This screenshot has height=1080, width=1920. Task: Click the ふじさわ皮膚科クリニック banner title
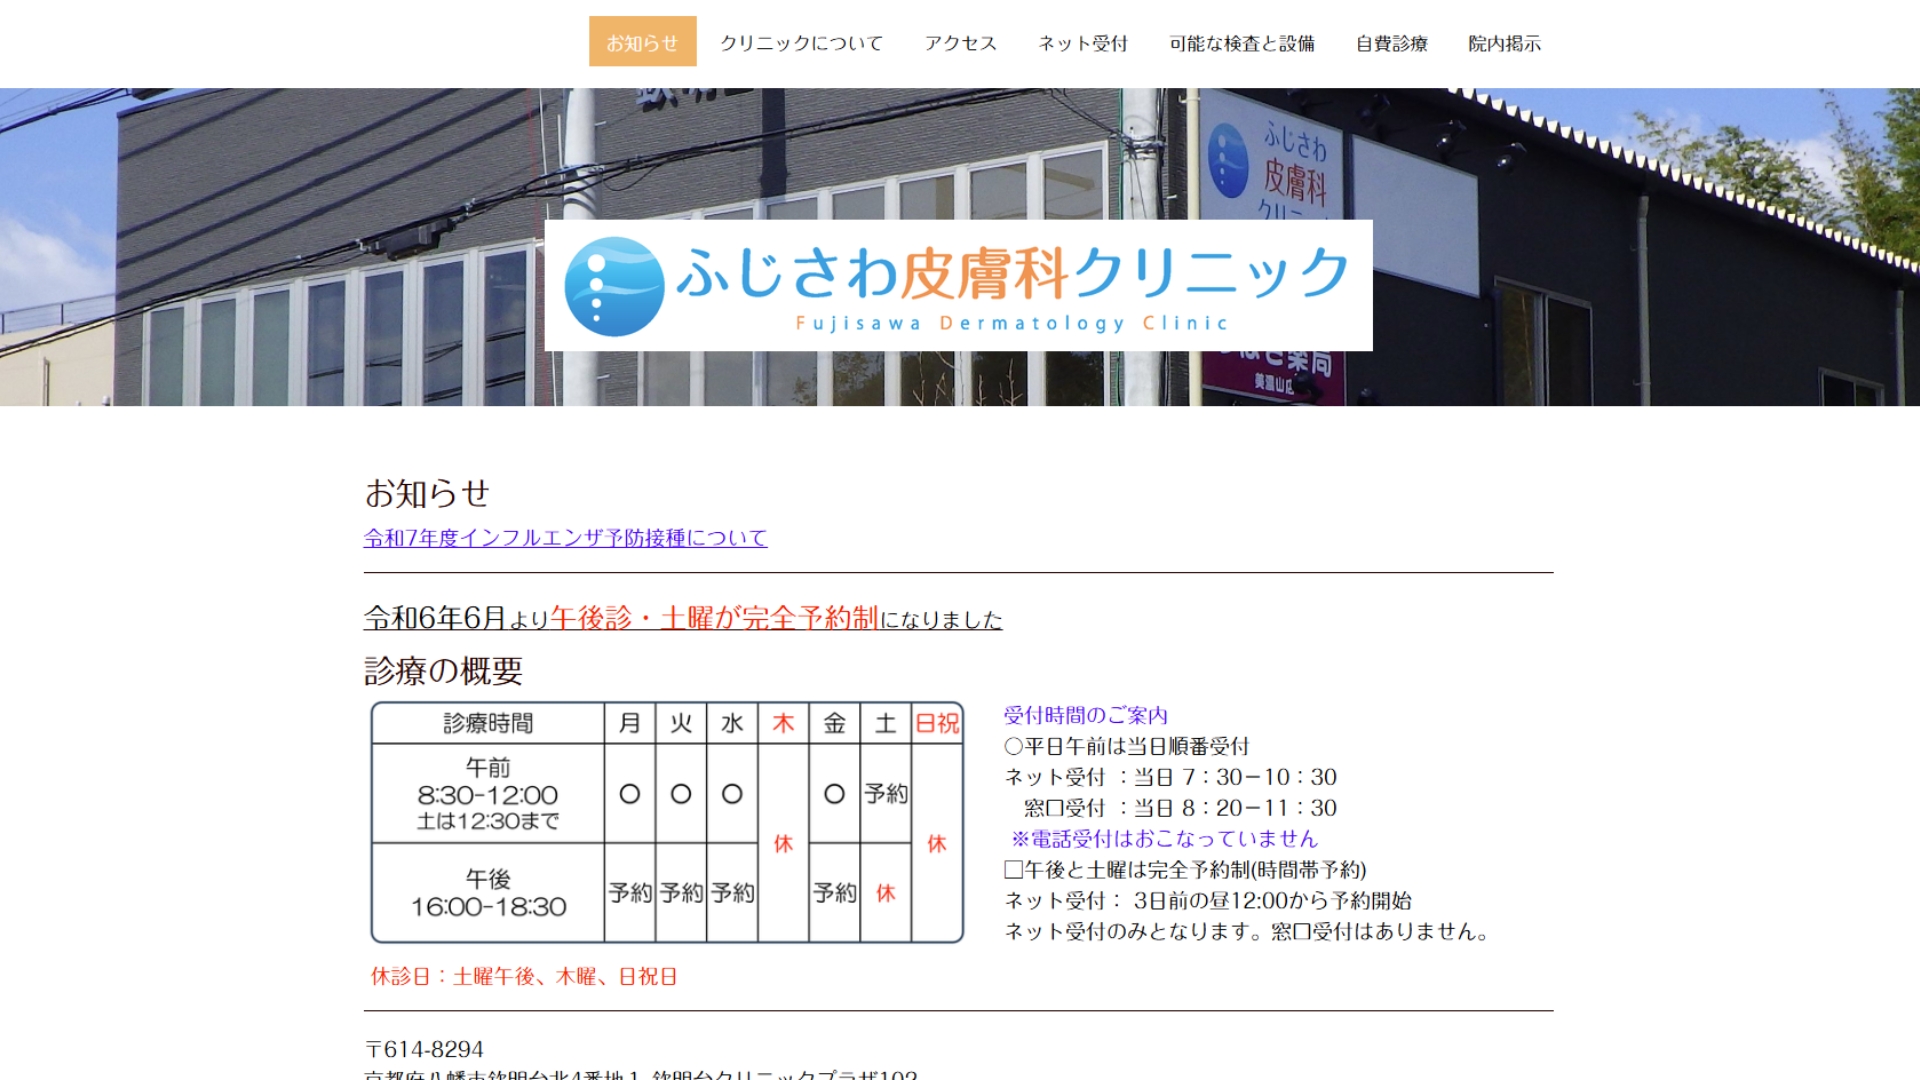1010,274
